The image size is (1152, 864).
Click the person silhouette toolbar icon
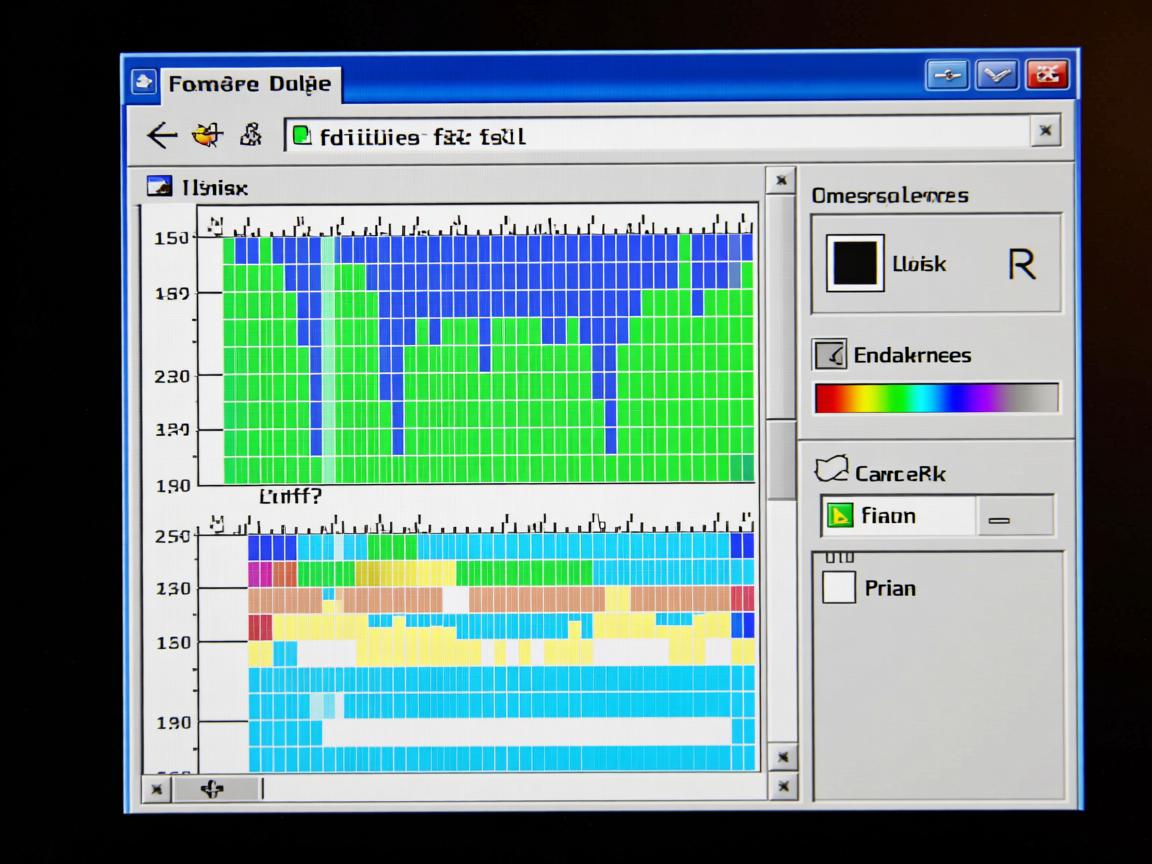[250, 135]
